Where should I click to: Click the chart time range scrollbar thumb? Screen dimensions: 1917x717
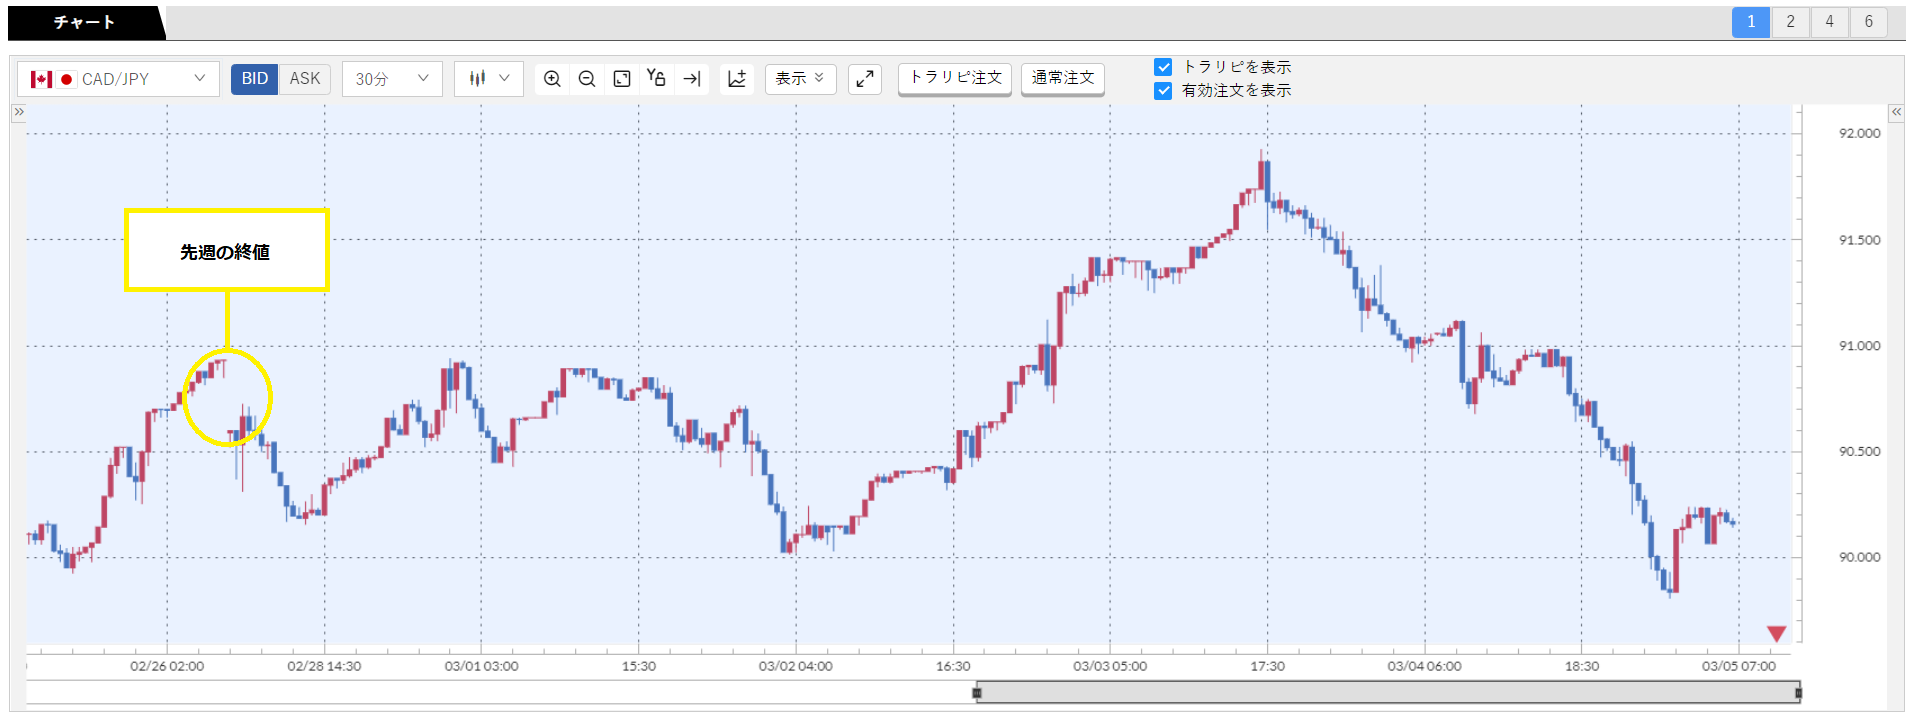coord(1388,692)
